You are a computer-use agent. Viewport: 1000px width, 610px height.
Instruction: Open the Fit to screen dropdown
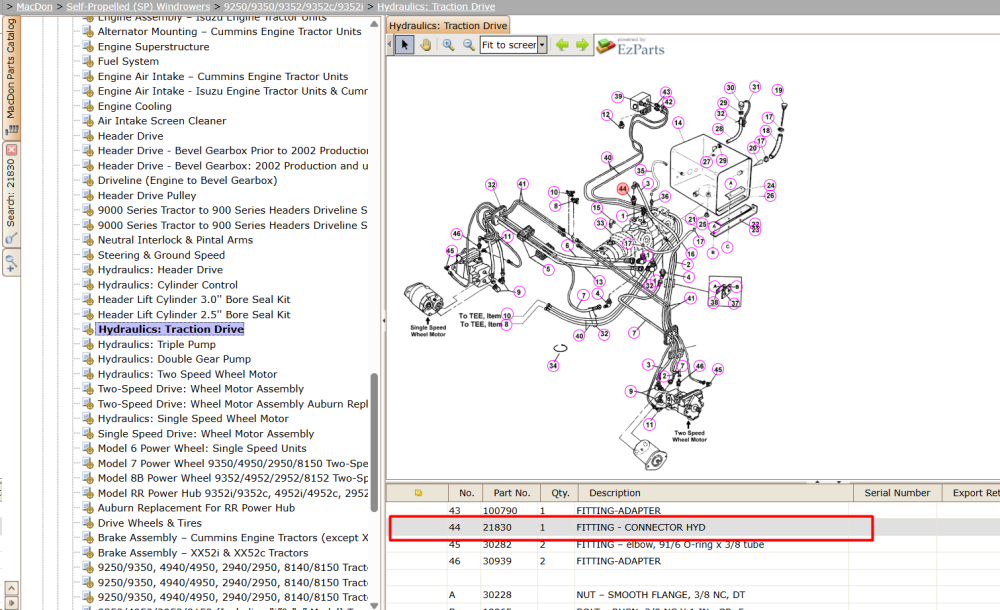point(542,45)
